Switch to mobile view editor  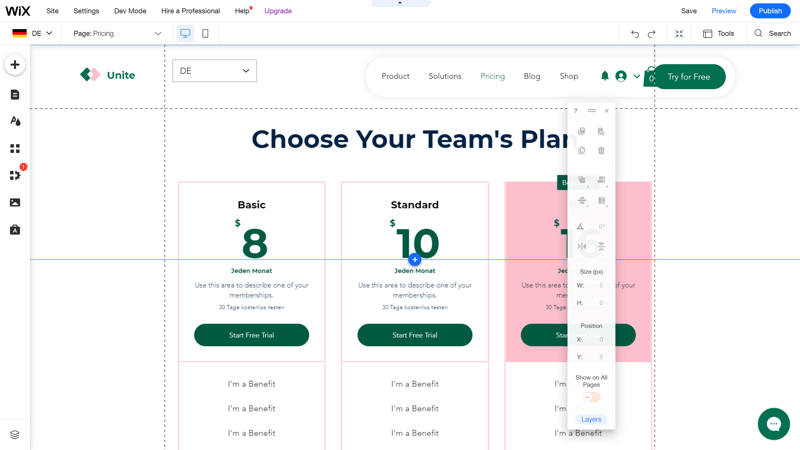205,34
